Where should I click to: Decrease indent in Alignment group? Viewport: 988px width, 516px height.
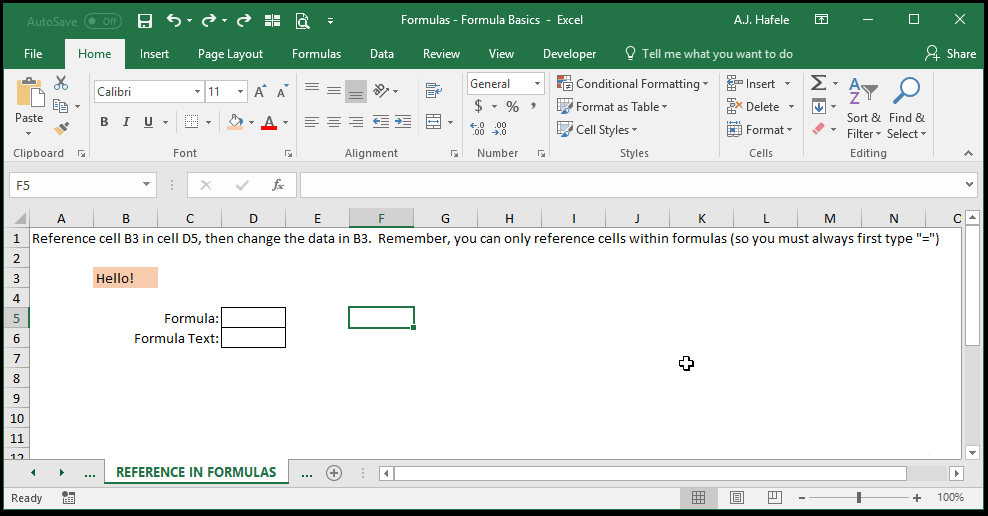[x=381, y=122]
